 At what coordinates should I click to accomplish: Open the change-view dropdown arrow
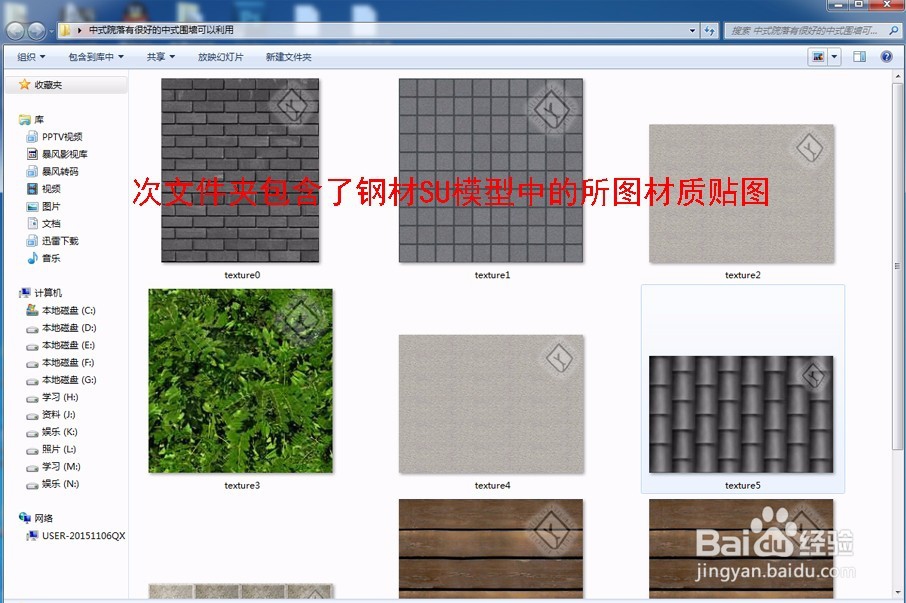coord(833,56)
